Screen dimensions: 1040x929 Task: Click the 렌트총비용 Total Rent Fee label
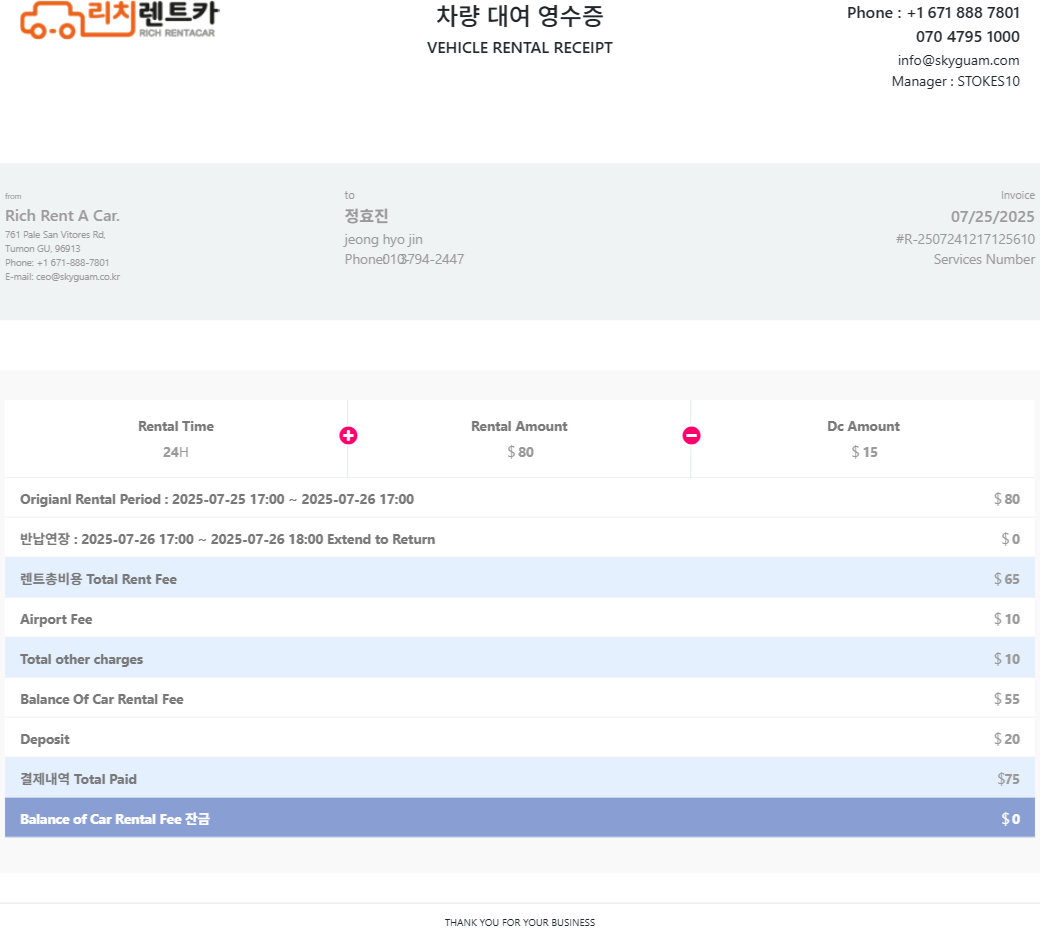point(98,579)
